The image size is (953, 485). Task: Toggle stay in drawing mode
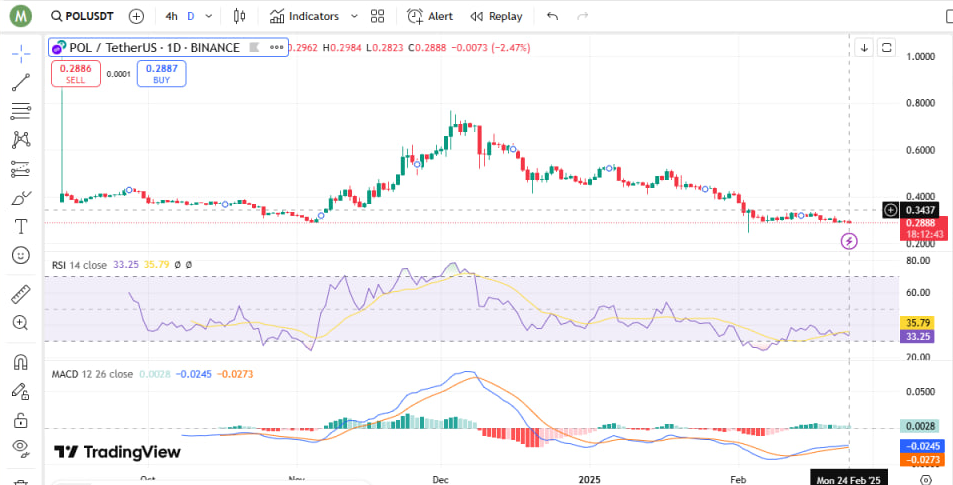21,391
